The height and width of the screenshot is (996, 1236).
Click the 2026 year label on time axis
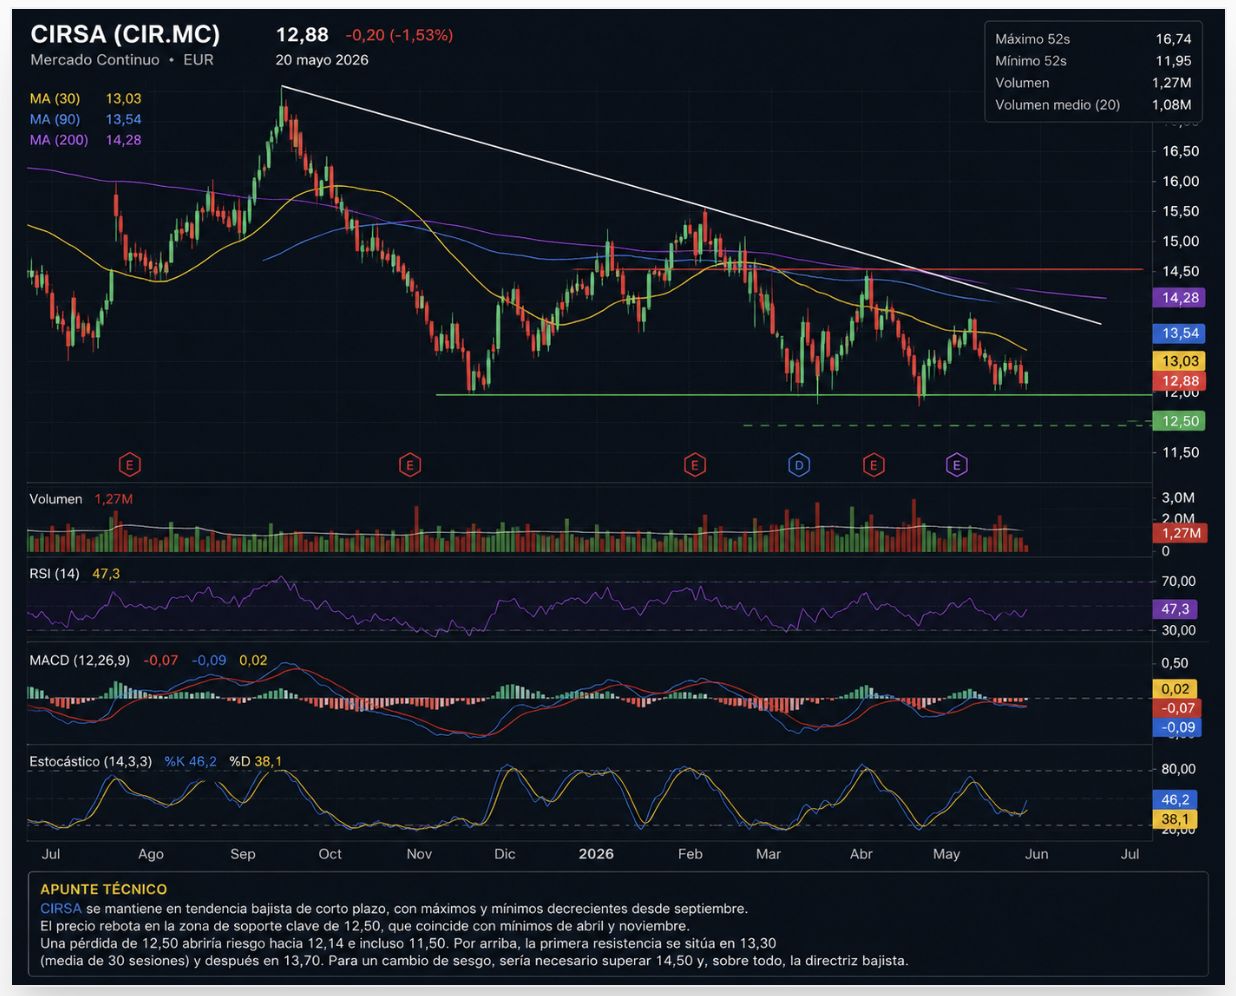(x=596, y=854)
